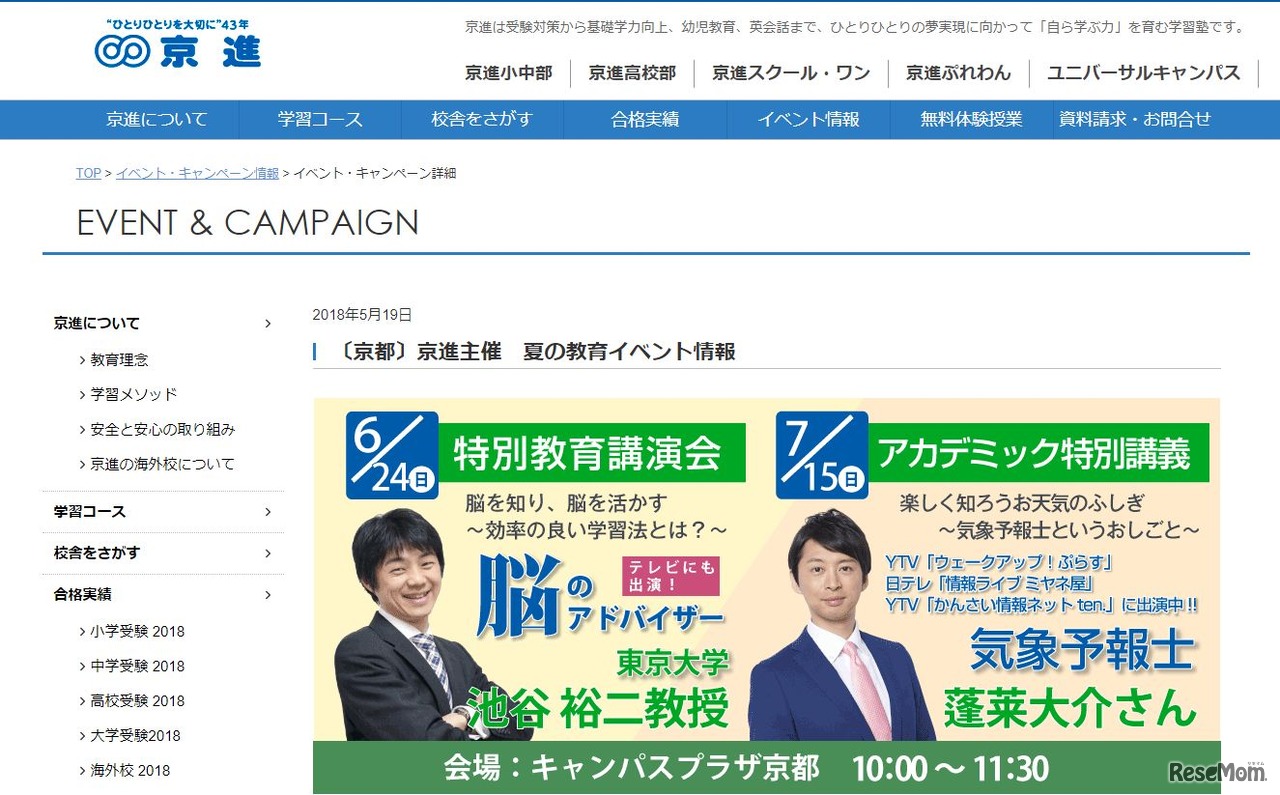Open the 京進スクール・ワン top link
Image resolution: width=1280 pixels, height=795 pixels.
point(791,73)
